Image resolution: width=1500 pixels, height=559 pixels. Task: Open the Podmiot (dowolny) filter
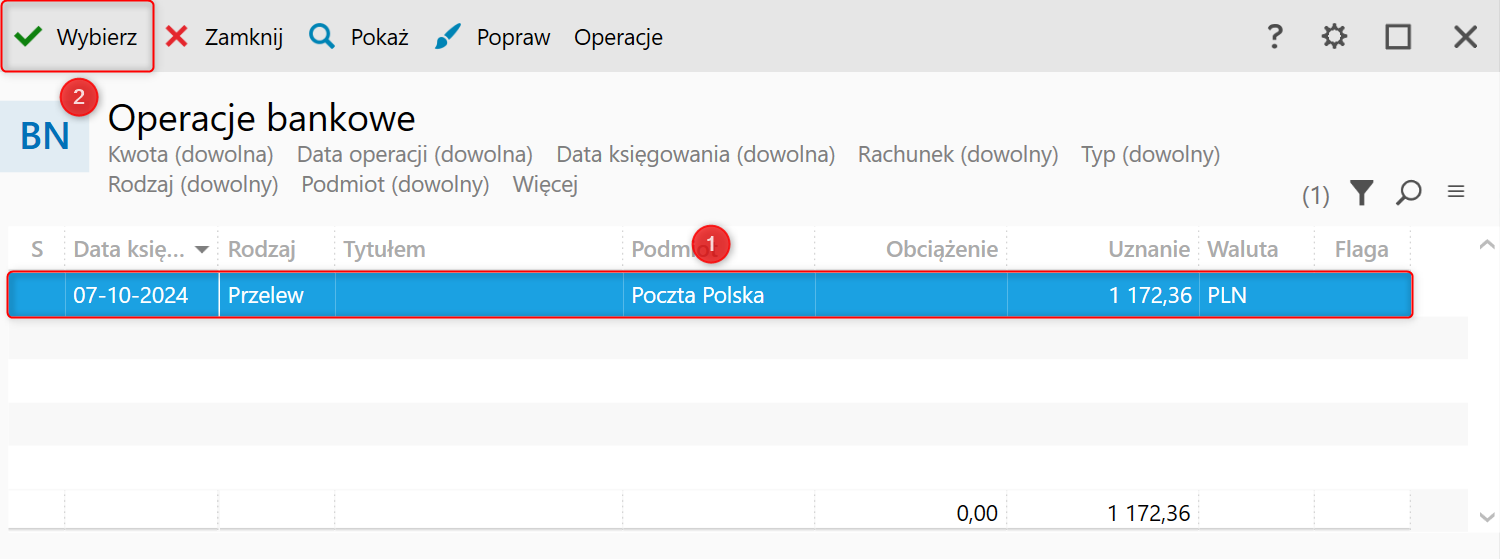point(395,185)
